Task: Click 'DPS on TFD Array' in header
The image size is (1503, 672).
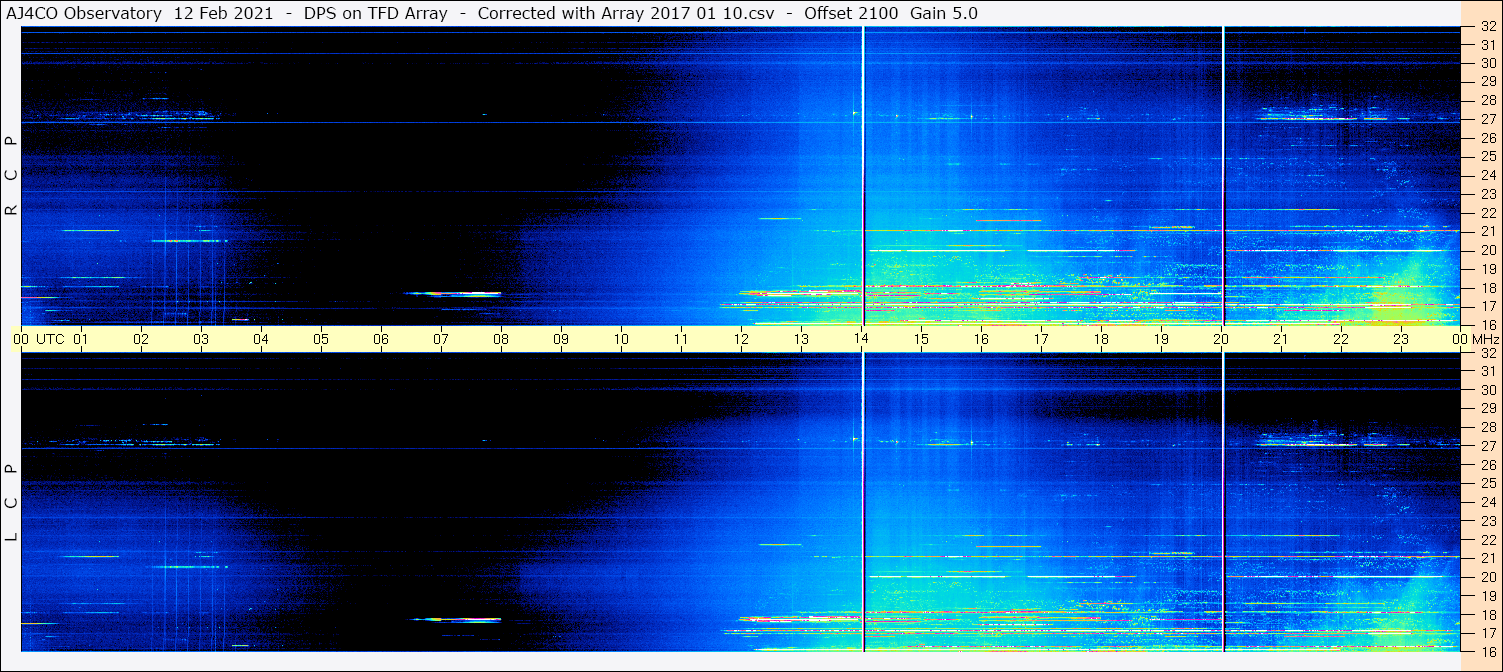Action: tap(375, 13)
